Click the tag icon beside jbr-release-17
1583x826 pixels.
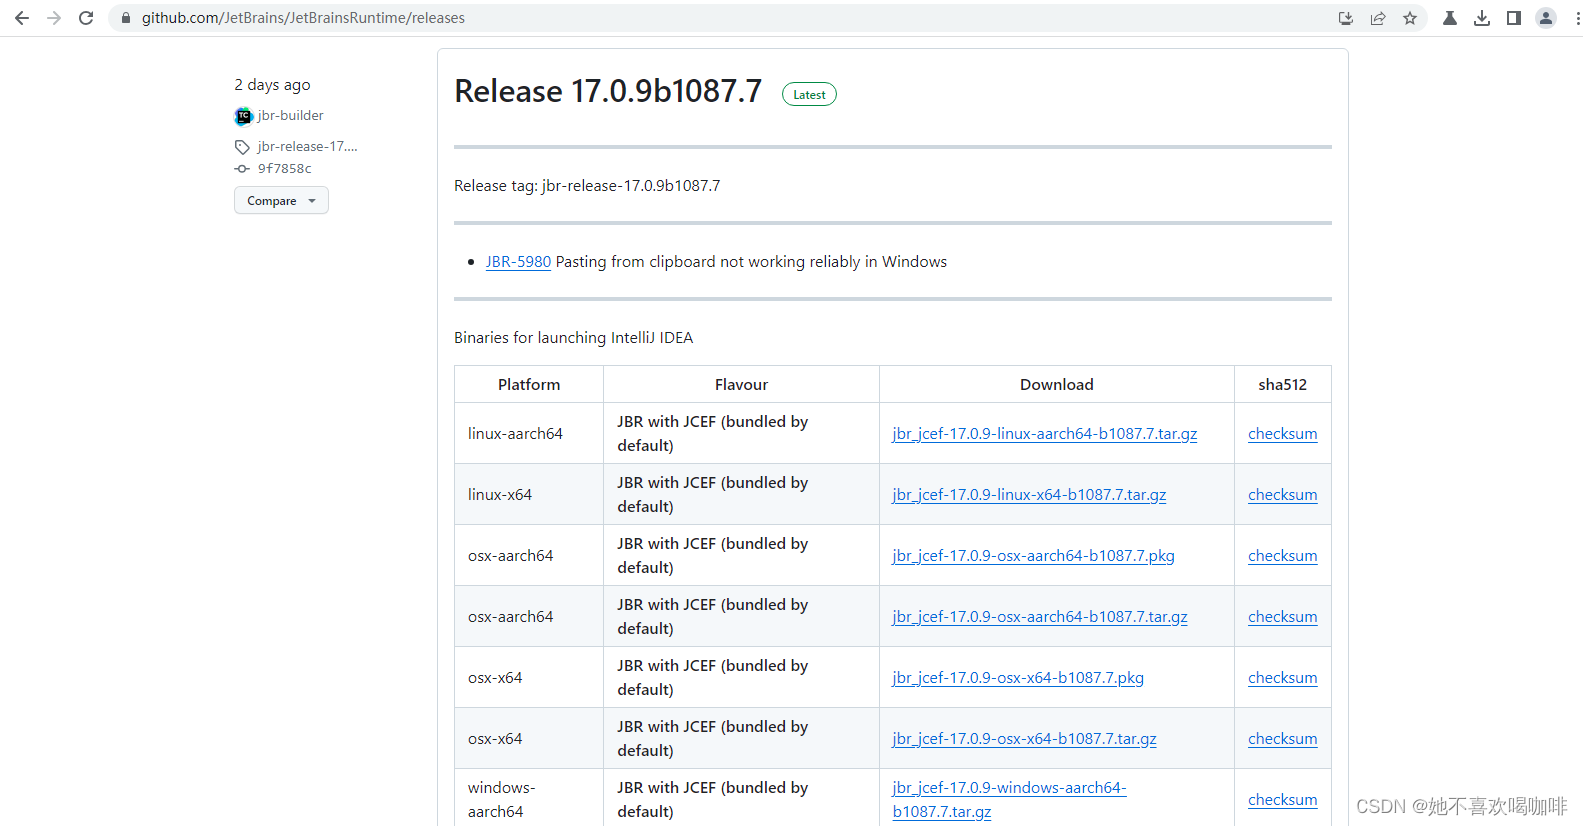[242, 147]
